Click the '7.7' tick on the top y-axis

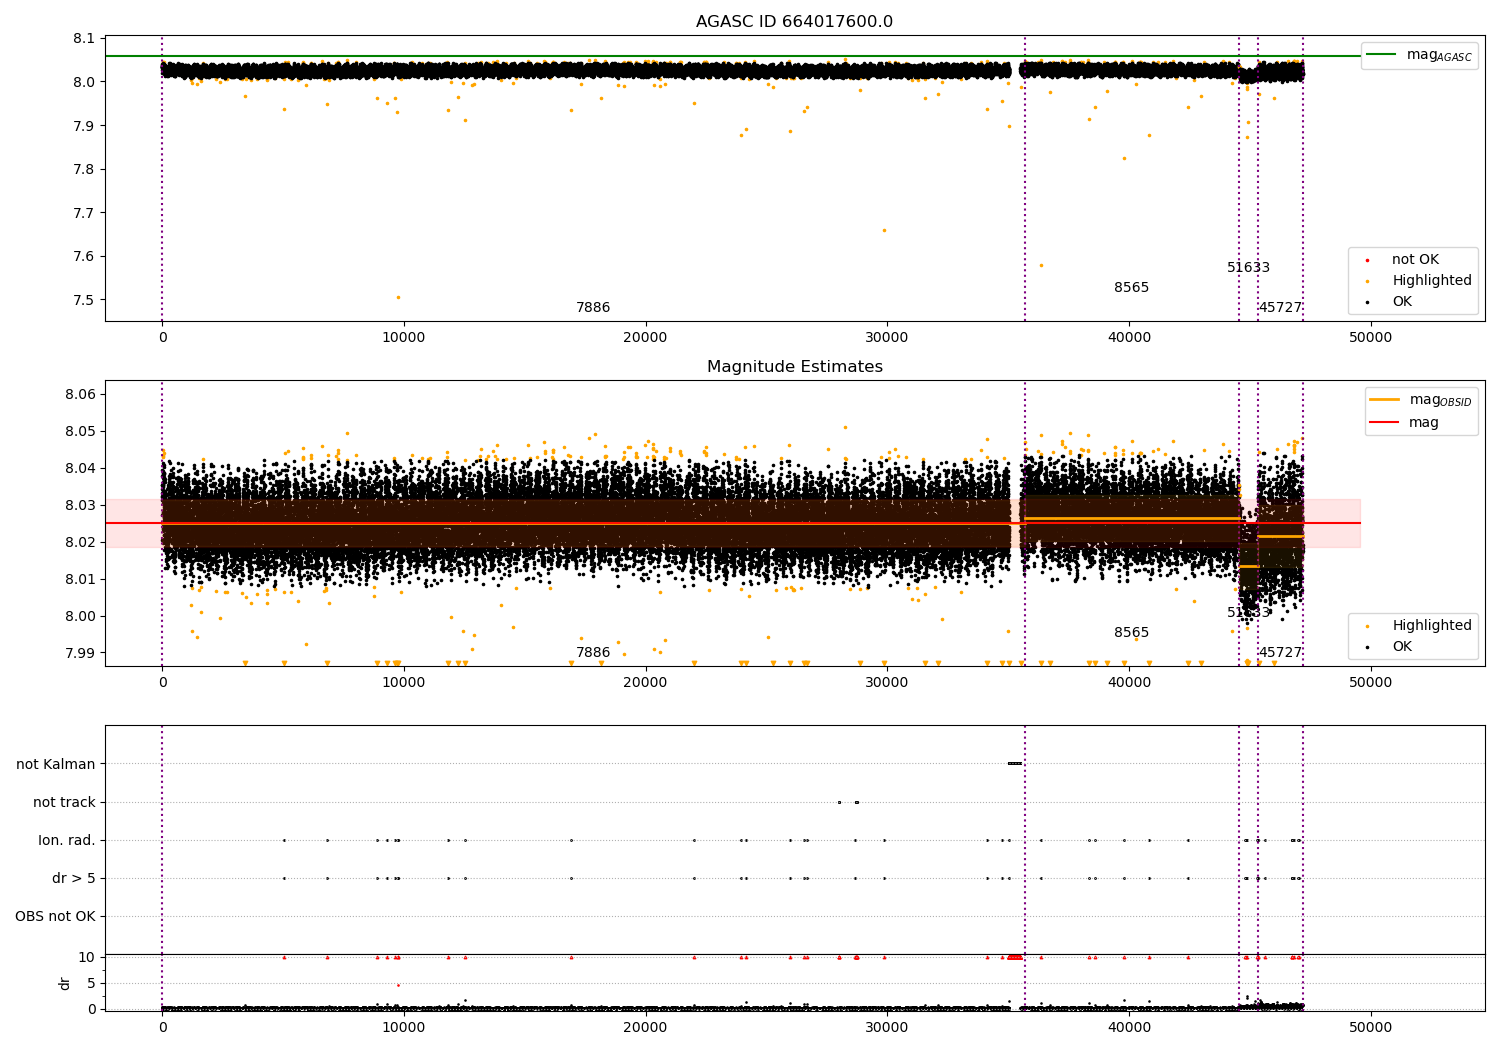(85, 213)
